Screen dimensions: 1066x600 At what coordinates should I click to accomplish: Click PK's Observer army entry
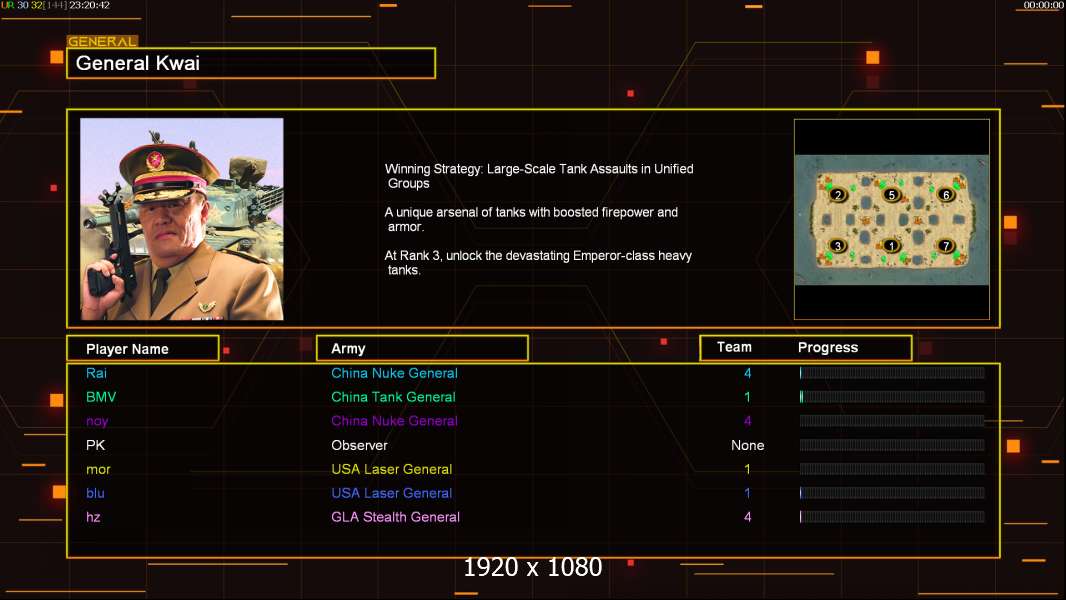pyautogui.click(x=359, y=445)
